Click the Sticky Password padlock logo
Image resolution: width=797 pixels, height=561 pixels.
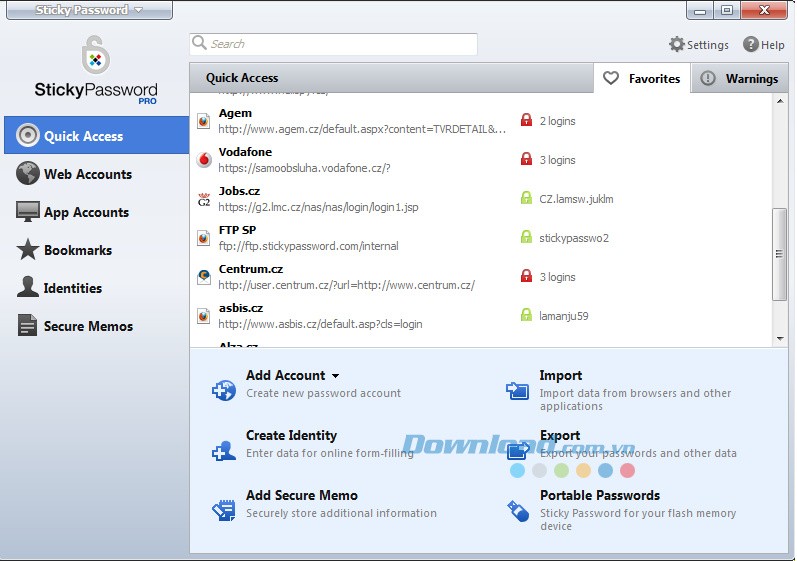[x=96, y=54]
